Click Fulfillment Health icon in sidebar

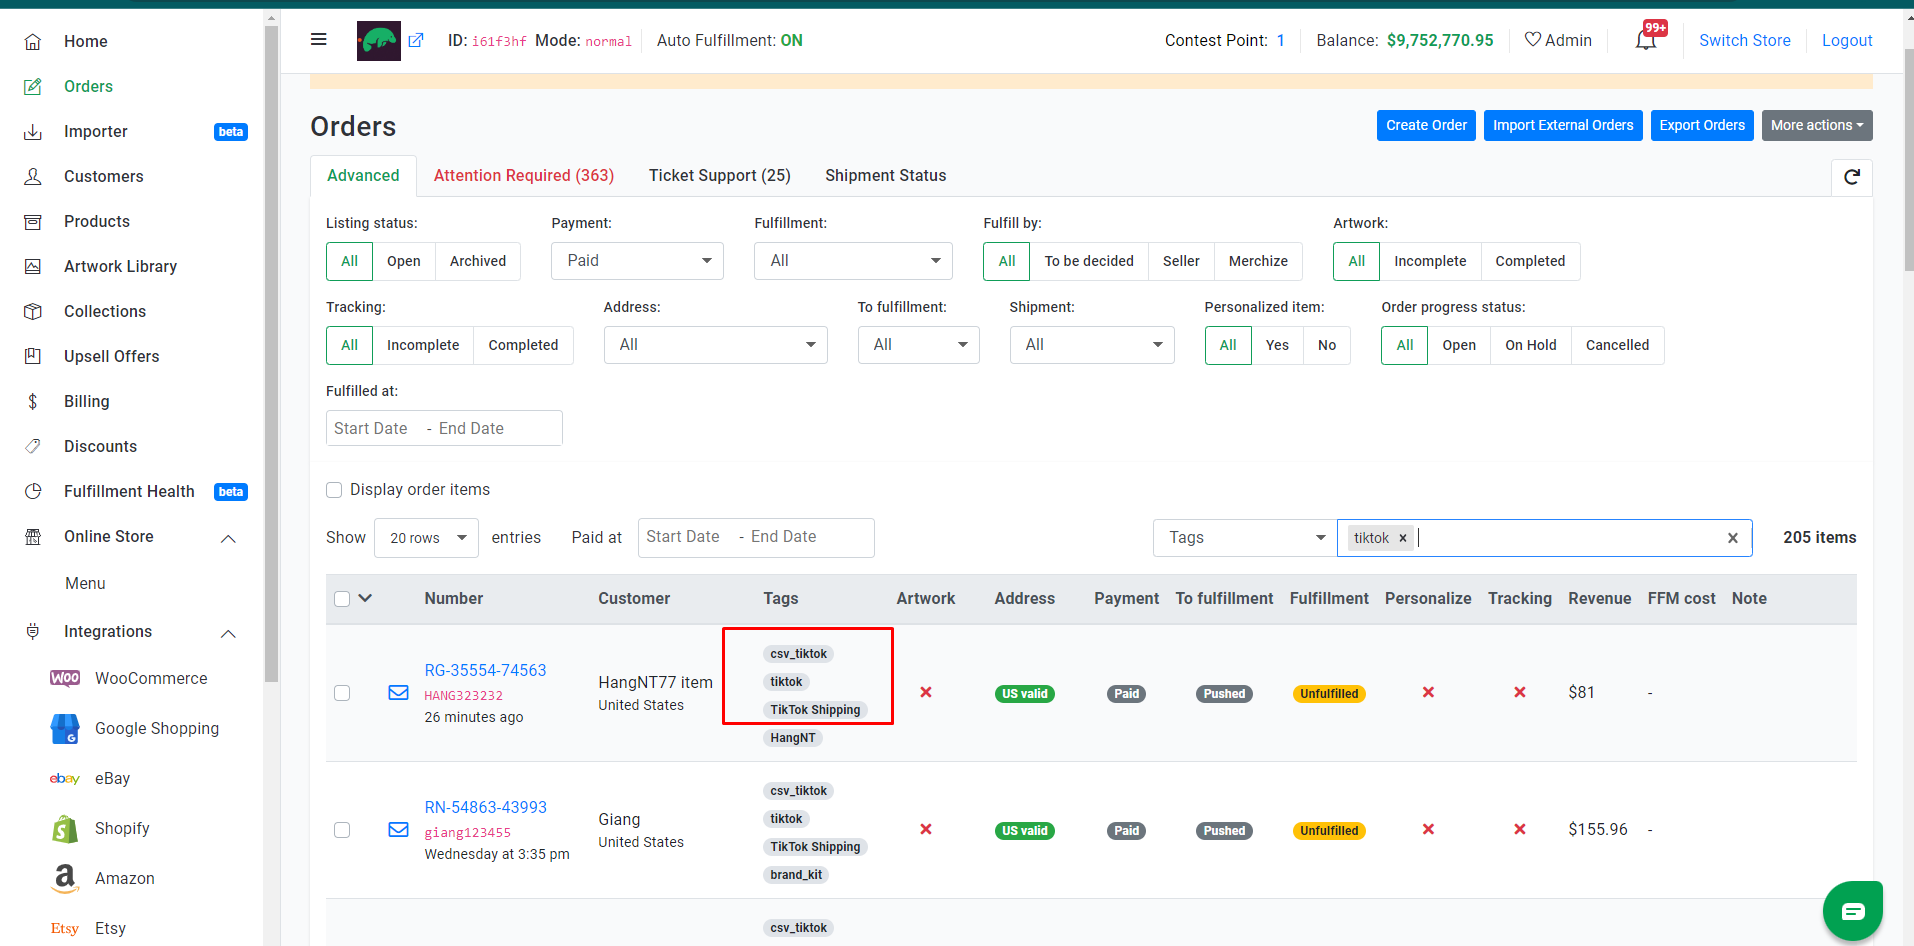click(x=33, y=492)
